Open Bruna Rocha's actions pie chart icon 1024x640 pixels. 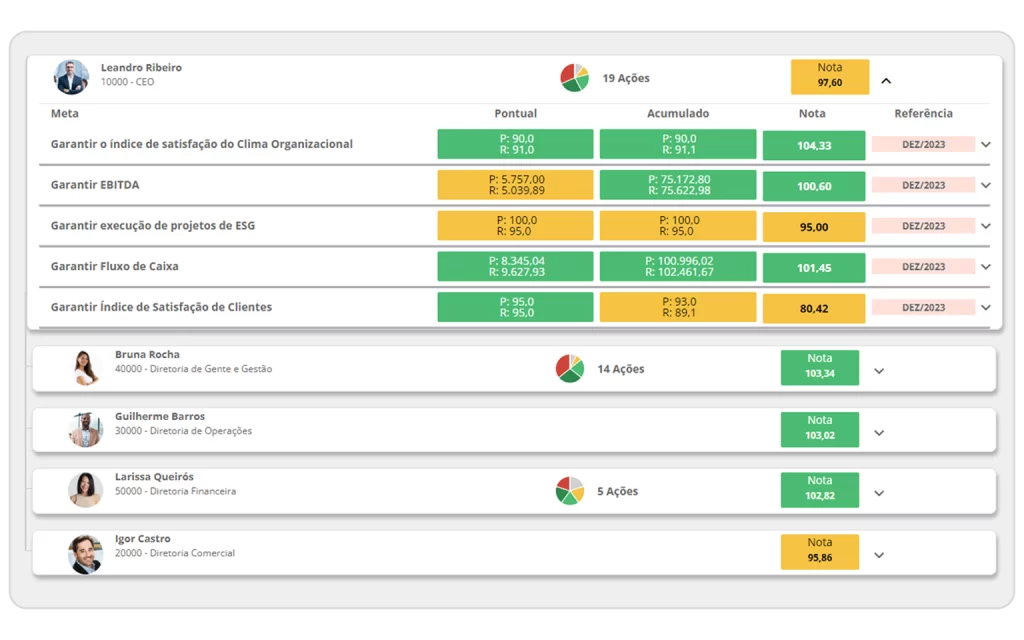[569, 368]
